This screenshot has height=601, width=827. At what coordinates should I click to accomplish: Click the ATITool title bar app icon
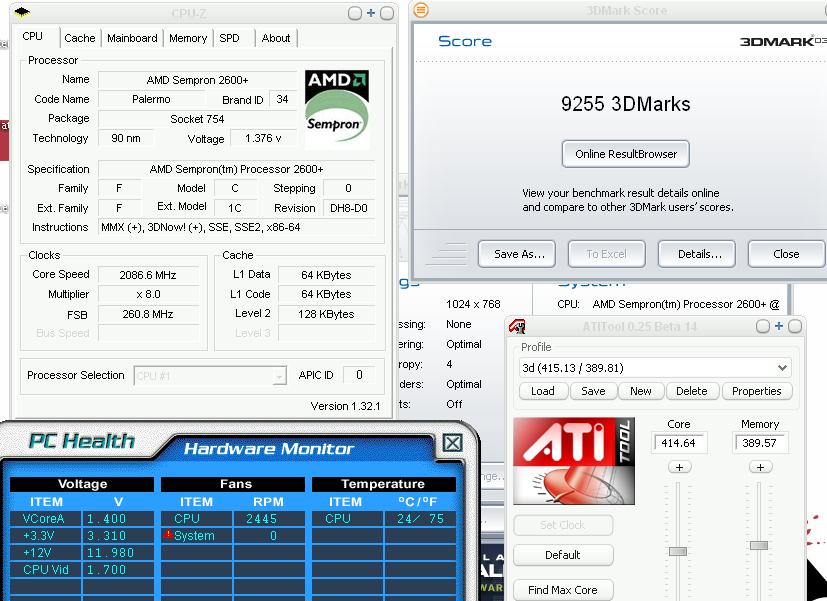(517, 326)
